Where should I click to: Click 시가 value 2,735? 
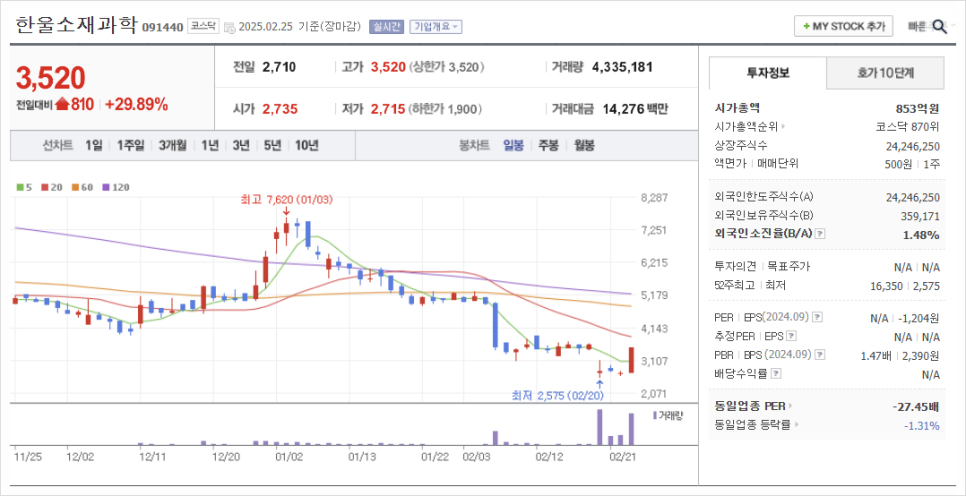point(280,110)
